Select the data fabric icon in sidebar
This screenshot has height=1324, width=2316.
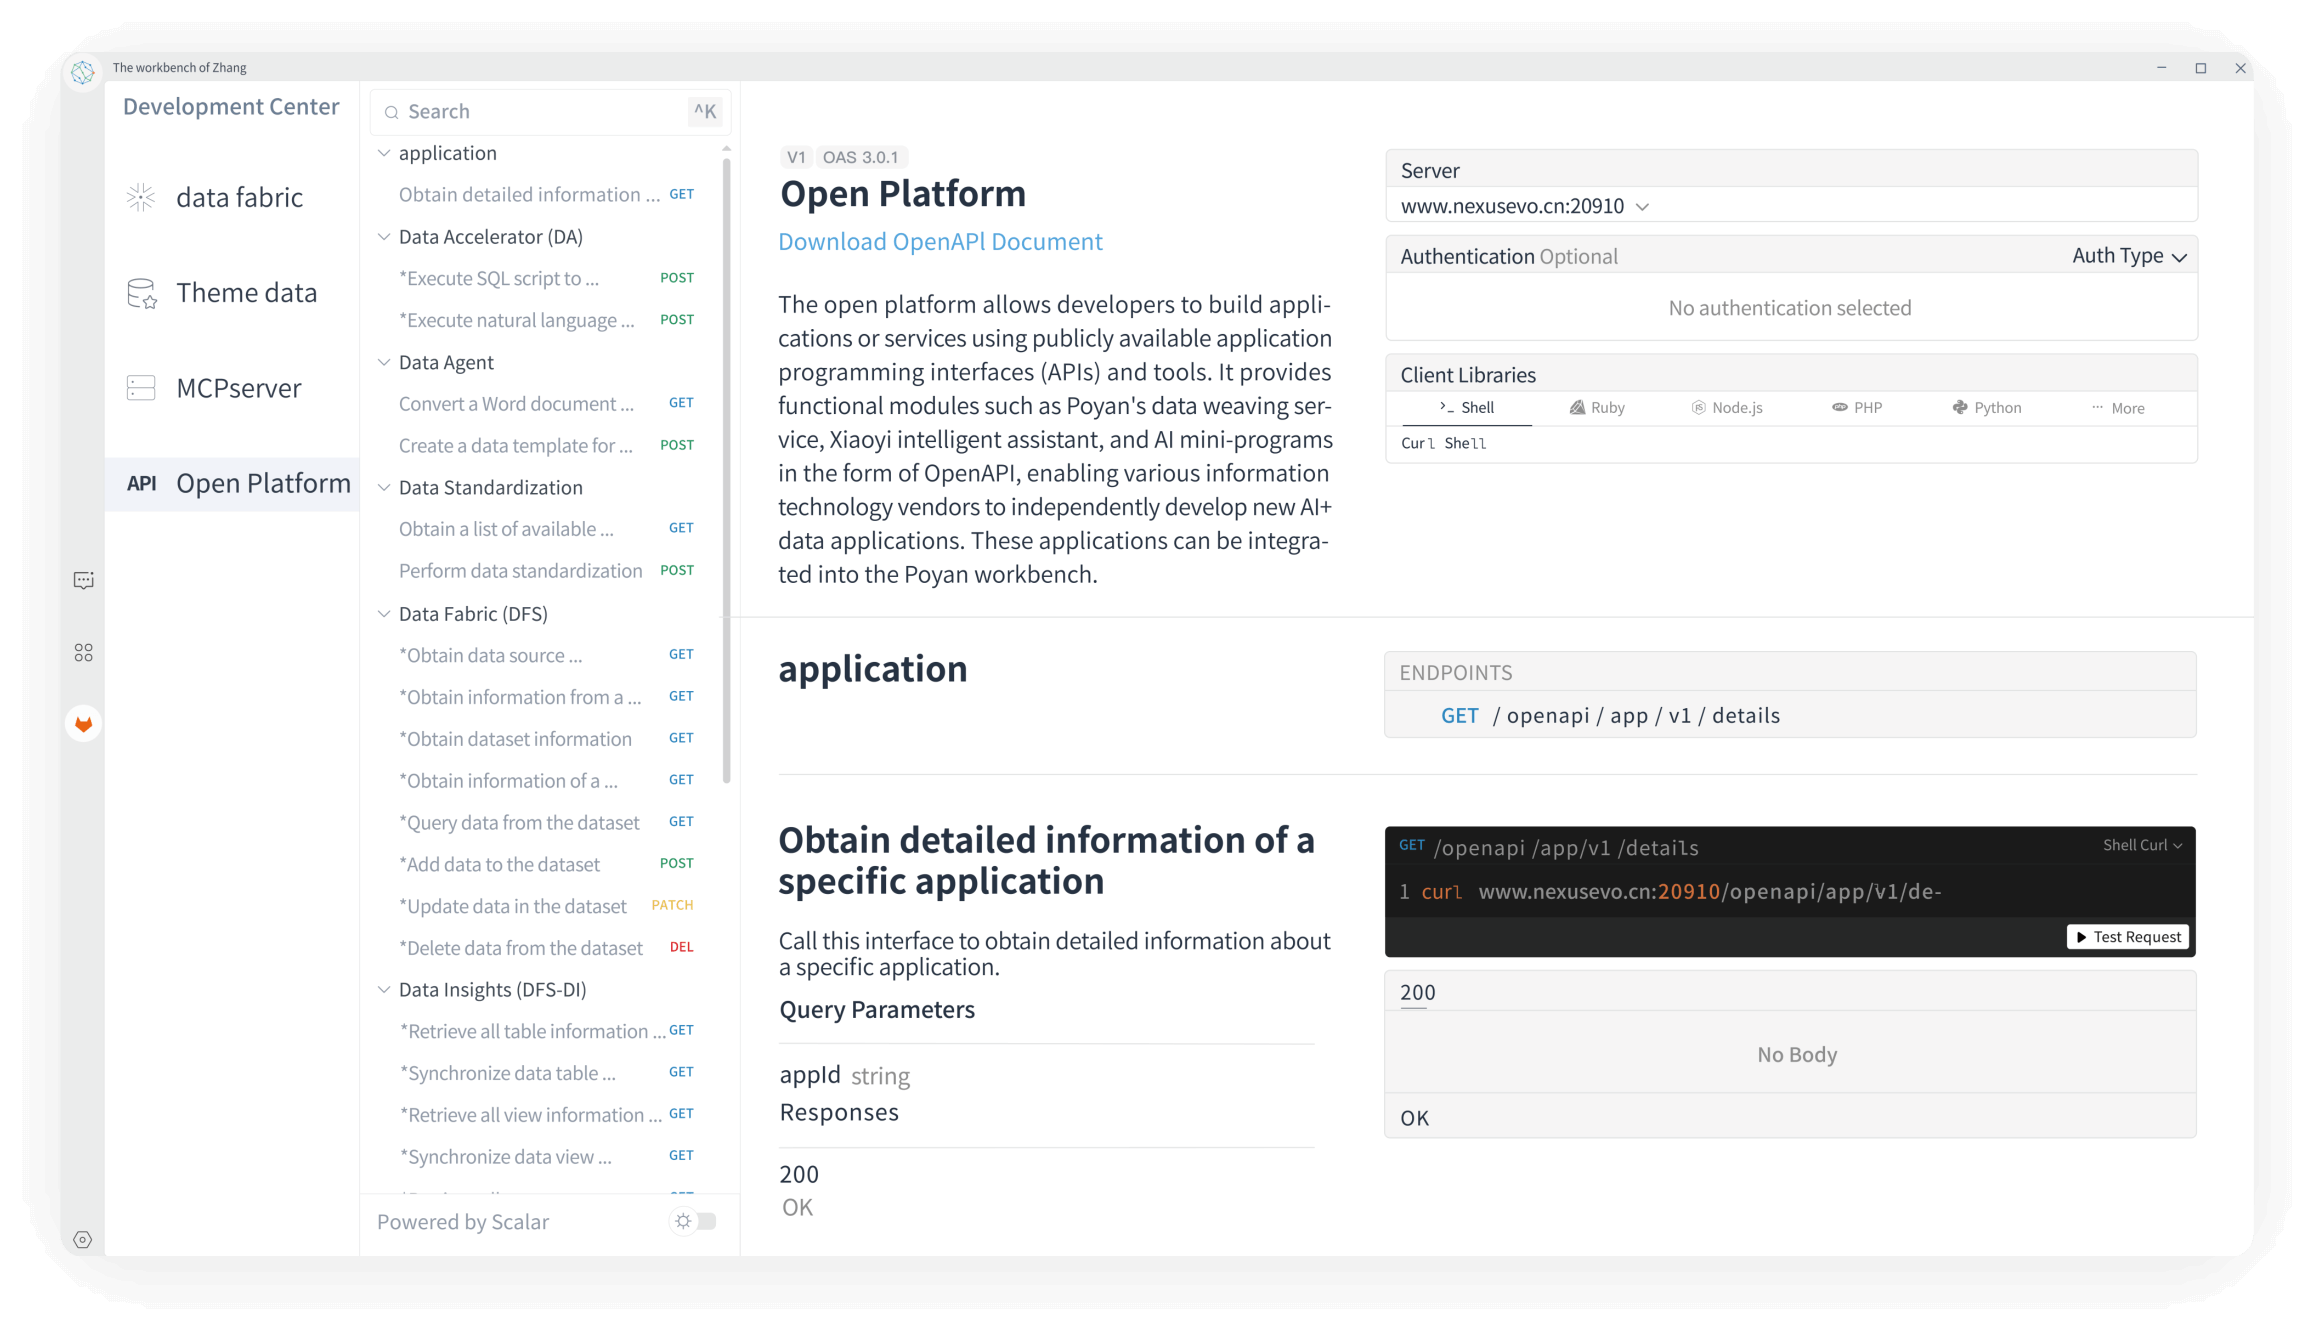142,197
